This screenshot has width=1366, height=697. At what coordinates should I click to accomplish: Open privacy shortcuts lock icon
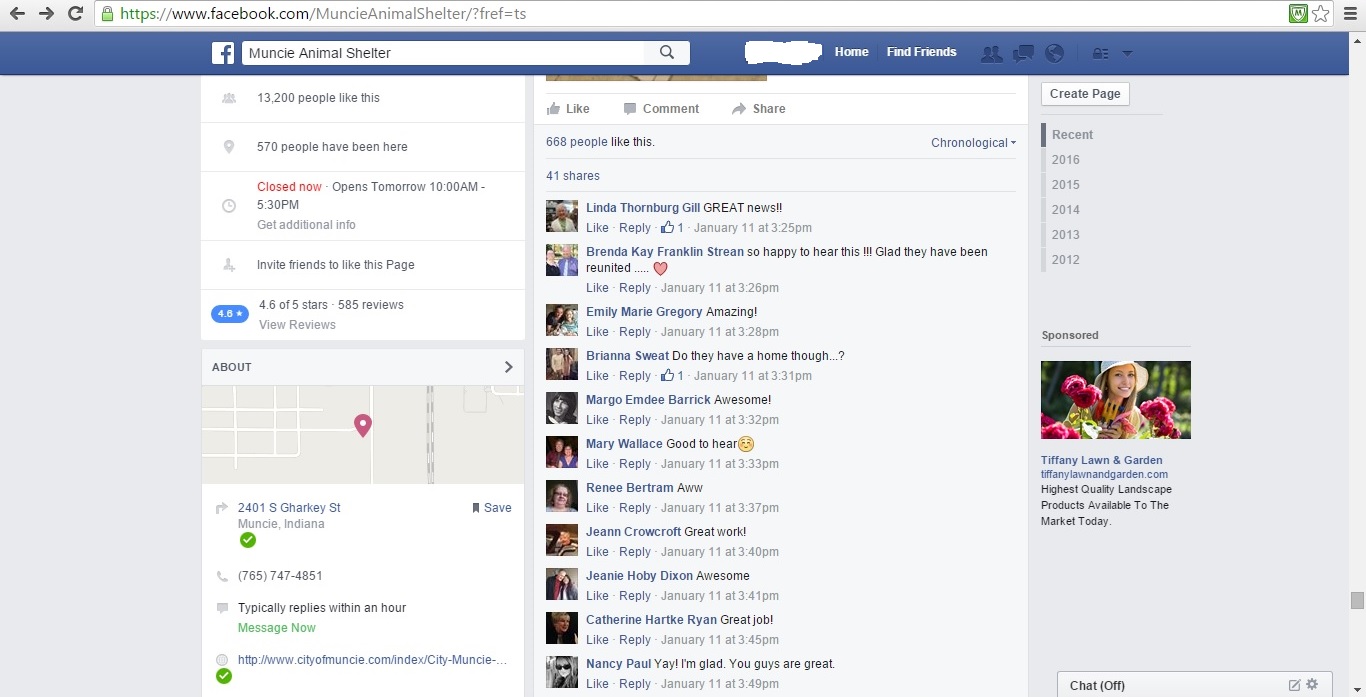click(x=1100, y=53)
